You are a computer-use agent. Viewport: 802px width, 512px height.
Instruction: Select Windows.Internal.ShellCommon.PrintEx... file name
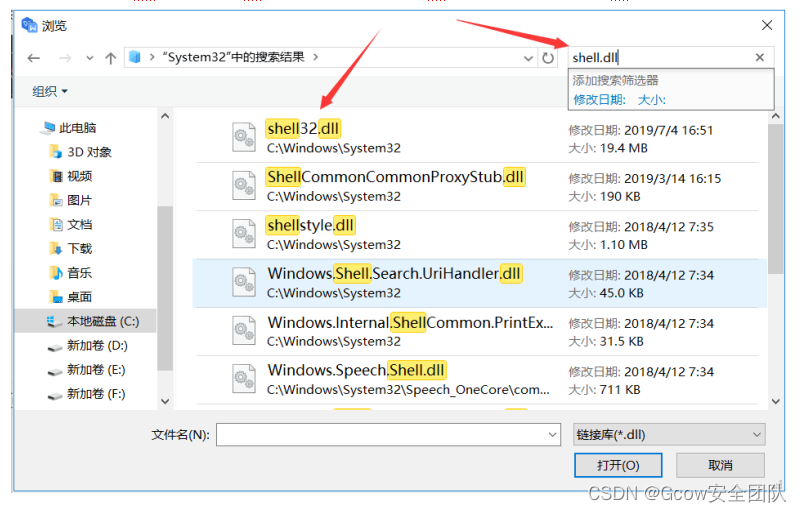tap(410, 322)
